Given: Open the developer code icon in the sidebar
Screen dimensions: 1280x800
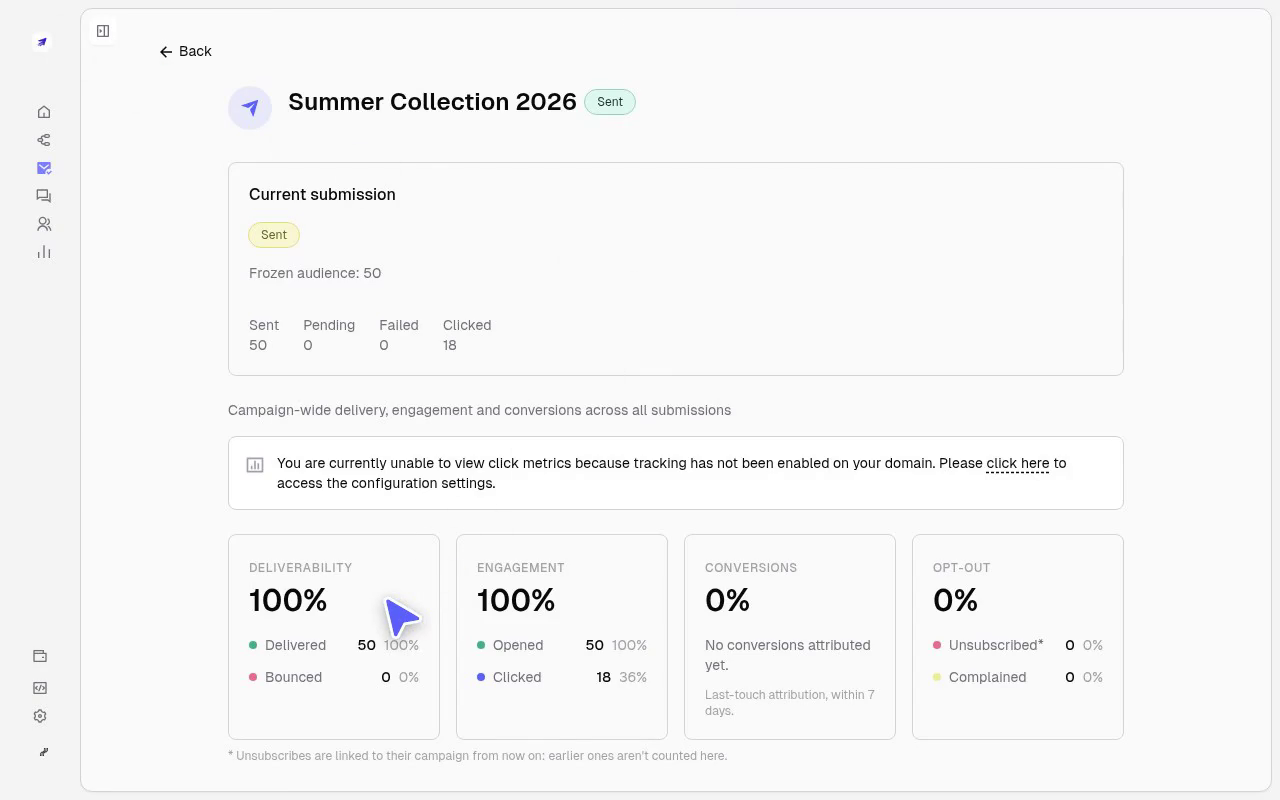Looking at the screenshot, I should (x=40, y=688).
